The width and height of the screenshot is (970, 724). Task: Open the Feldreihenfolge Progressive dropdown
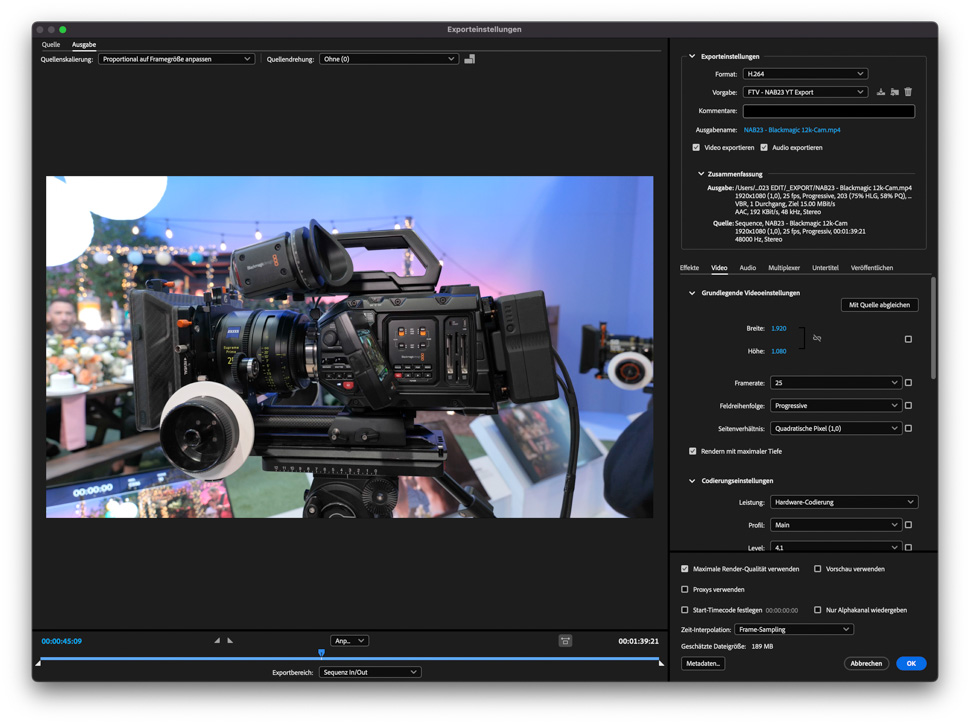pos(835,405)
